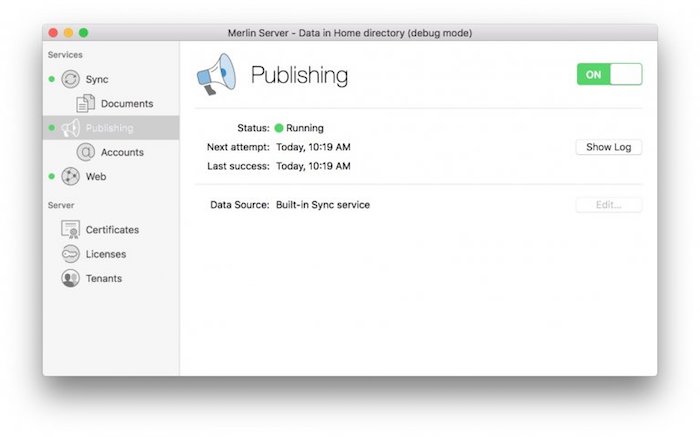Viewport: 700px width, 437px height.
Task: Open Tenants in Server section
Action: click(104, 278)
